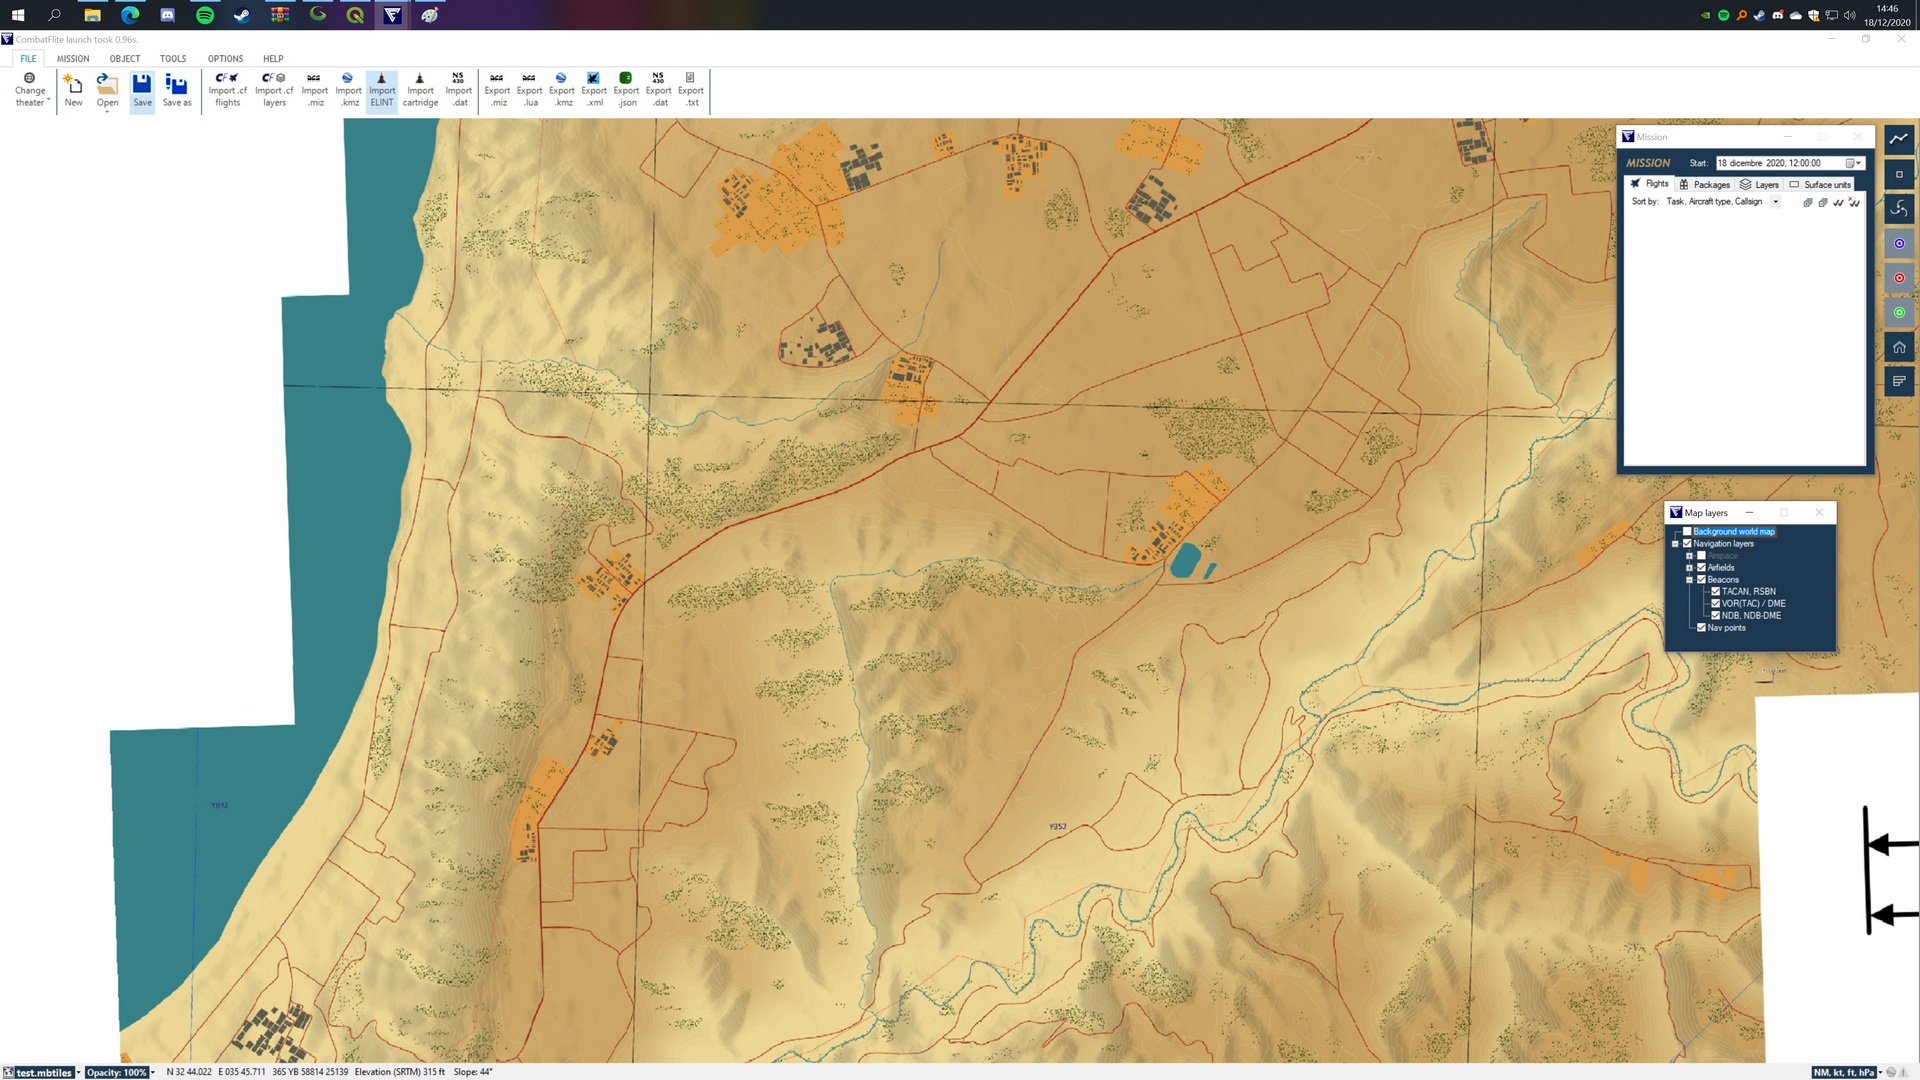Open the Sort by dropdown arrow
This screenshot has height=1080, width=1920.
[1776, 202]
